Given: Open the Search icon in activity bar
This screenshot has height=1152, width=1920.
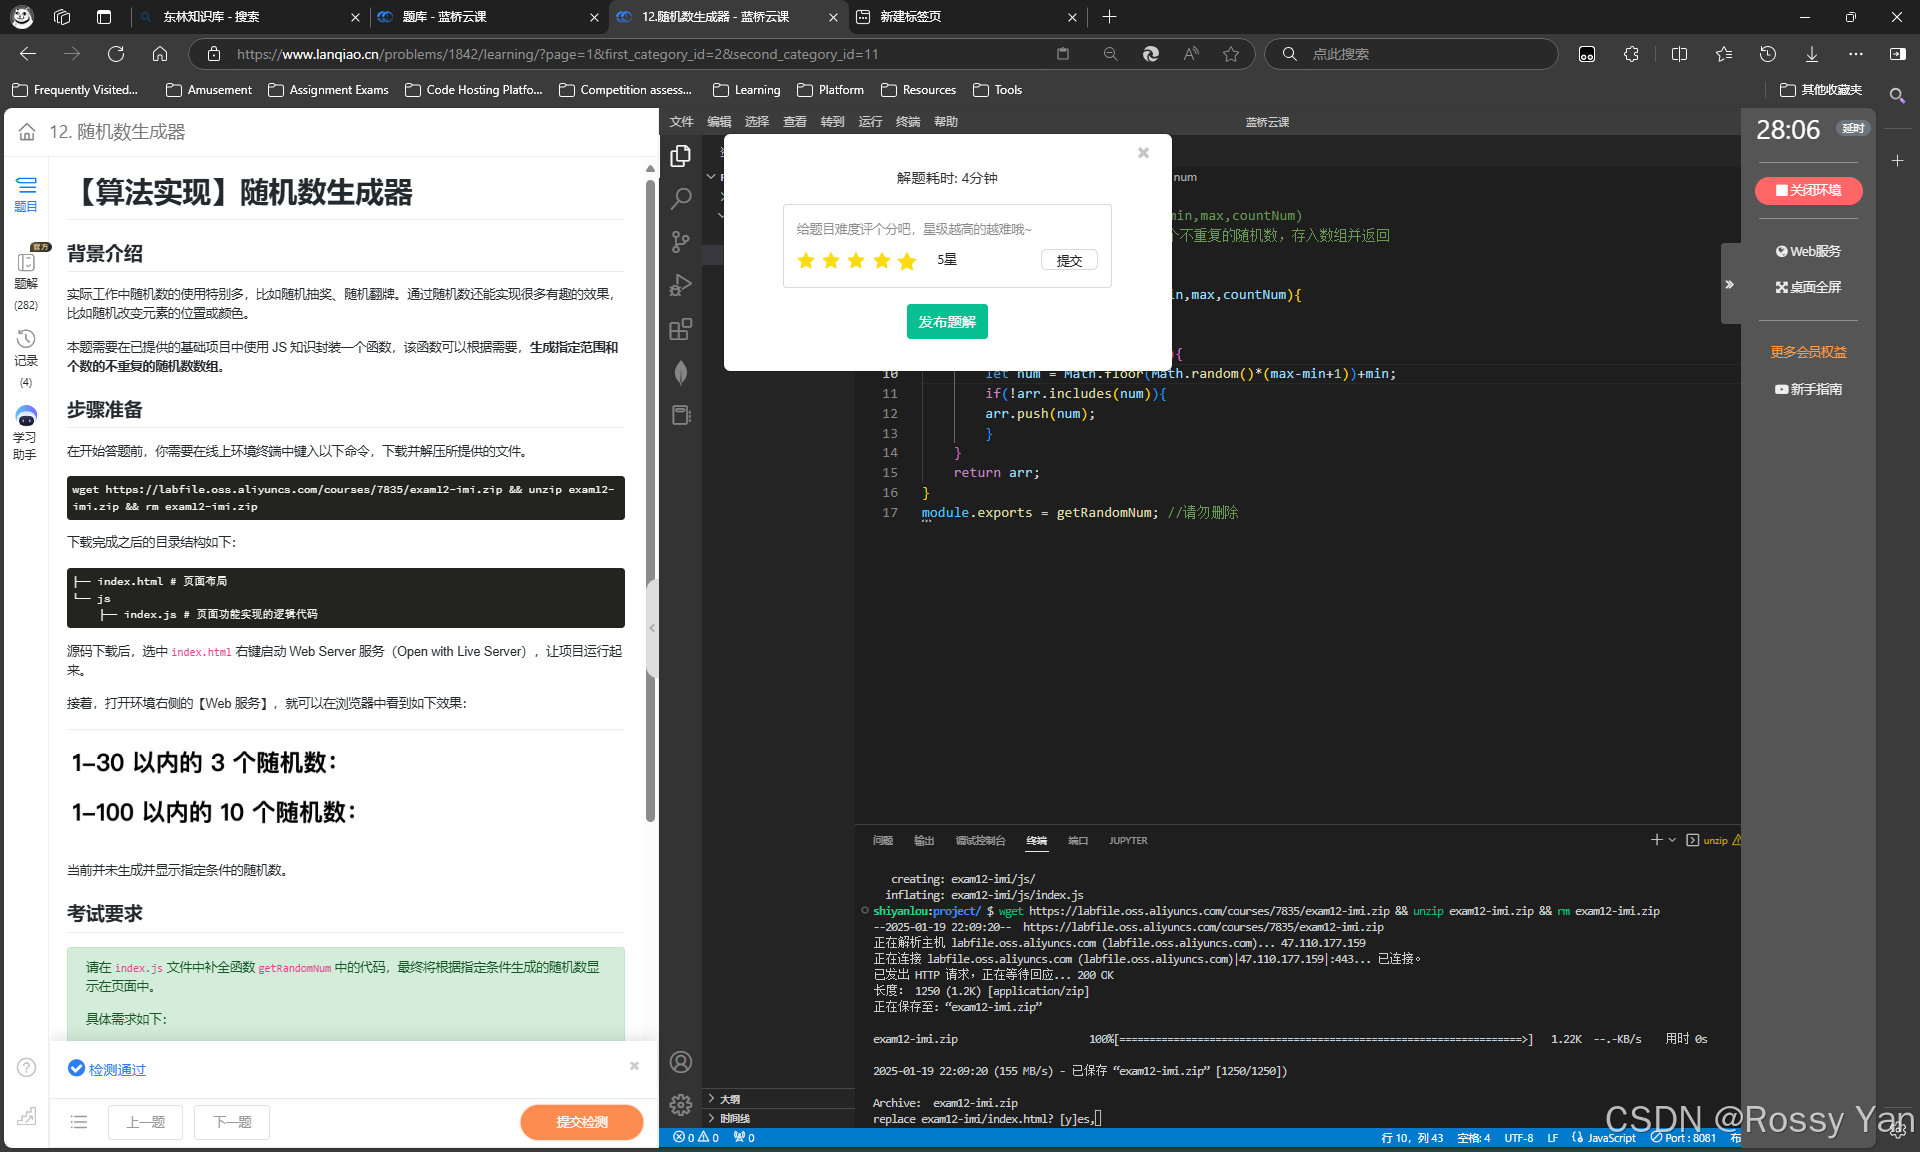Looking at the screenshot, I should coord(681,198).
